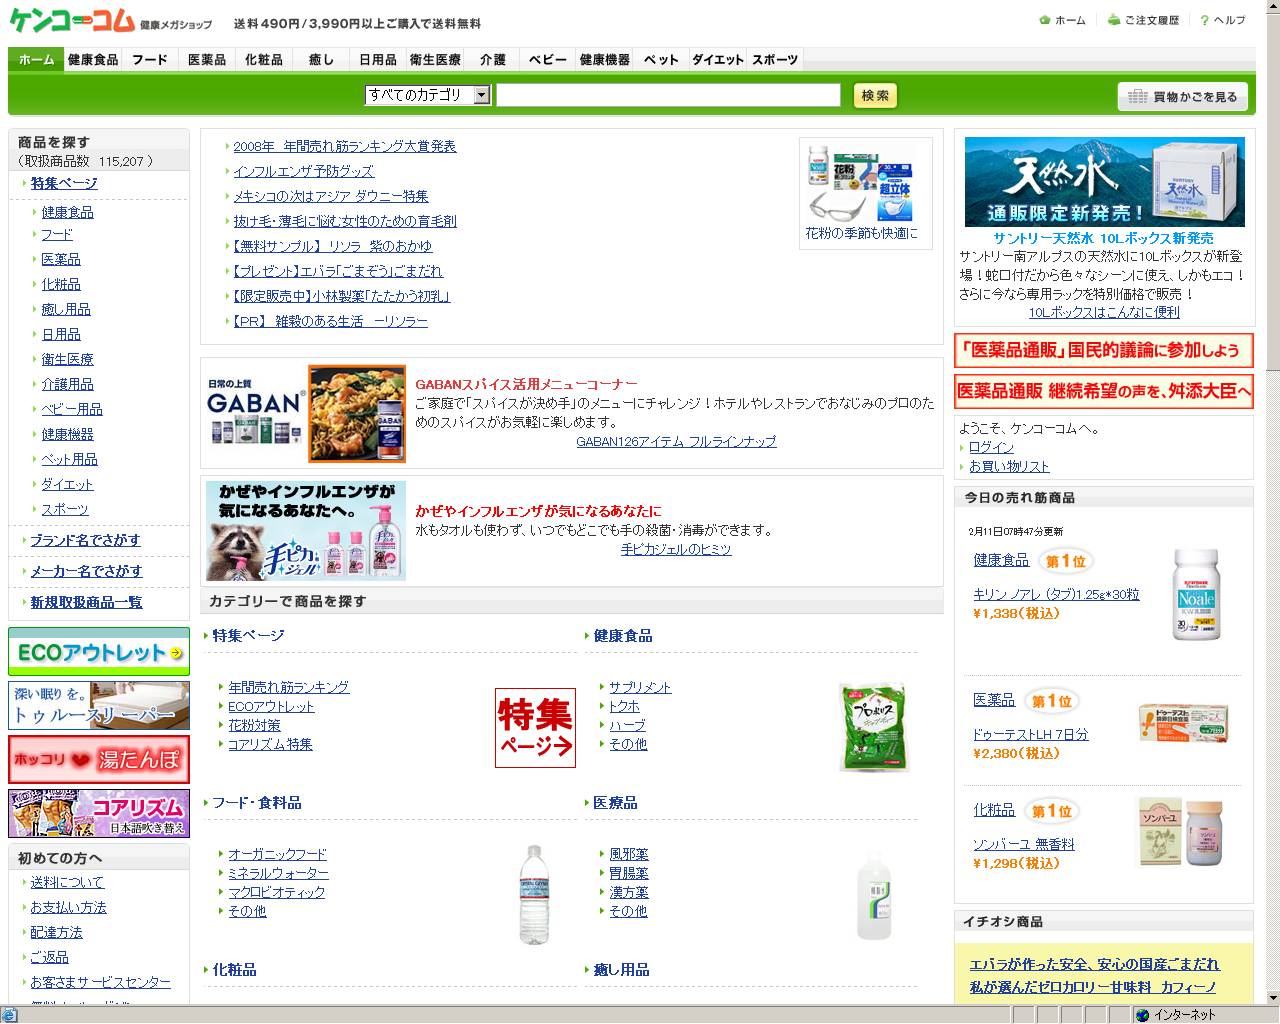
Task: Open the 10Lボックスはこんなに便利 link
Action: (x=1104, y=312)
